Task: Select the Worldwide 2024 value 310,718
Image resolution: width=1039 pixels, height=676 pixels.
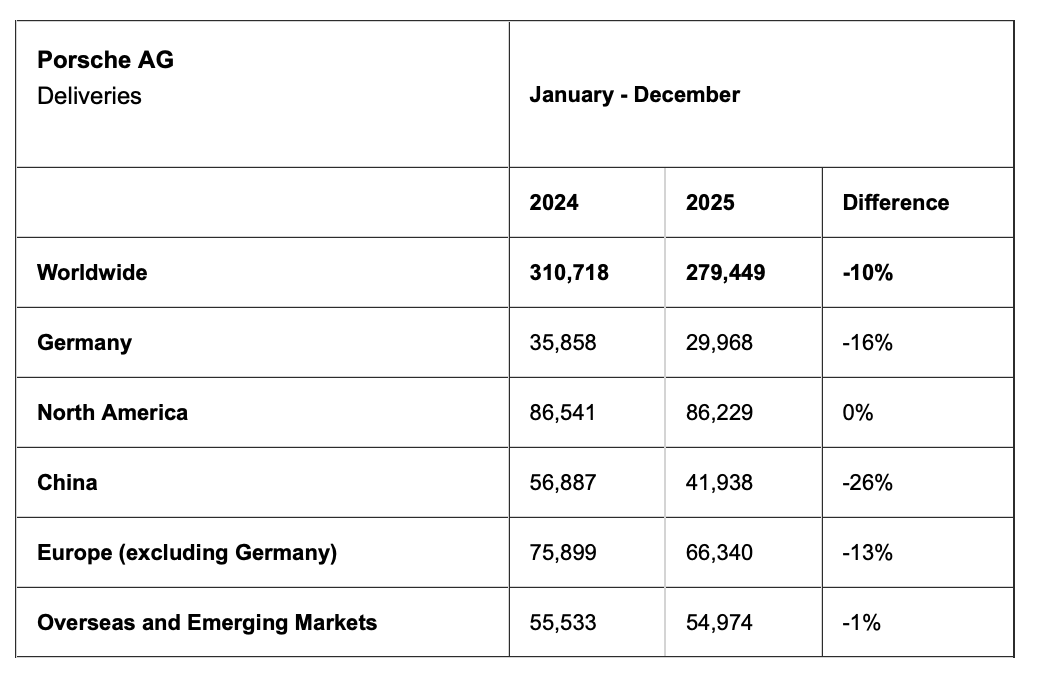Action: [x=569, y=273]
